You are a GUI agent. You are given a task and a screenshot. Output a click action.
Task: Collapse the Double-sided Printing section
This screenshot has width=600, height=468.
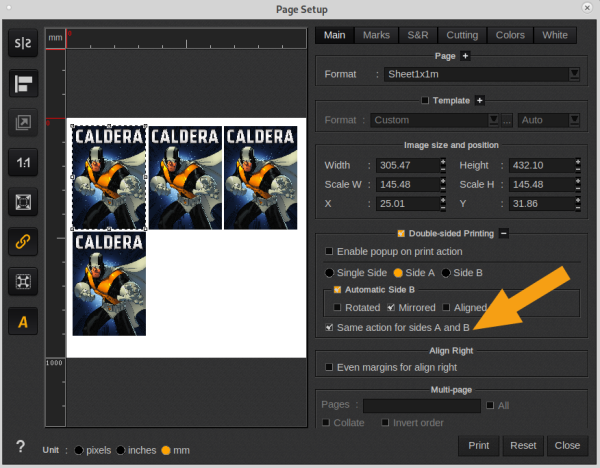pos(504,233)
